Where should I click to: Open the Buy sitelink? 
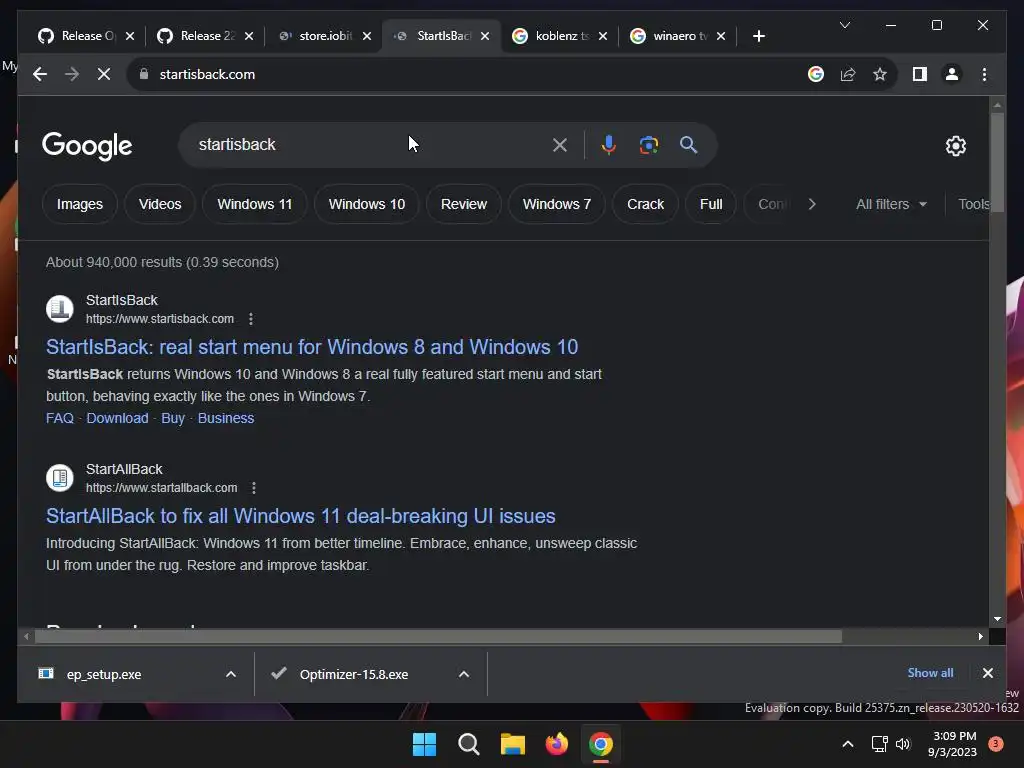pos(173,418)
